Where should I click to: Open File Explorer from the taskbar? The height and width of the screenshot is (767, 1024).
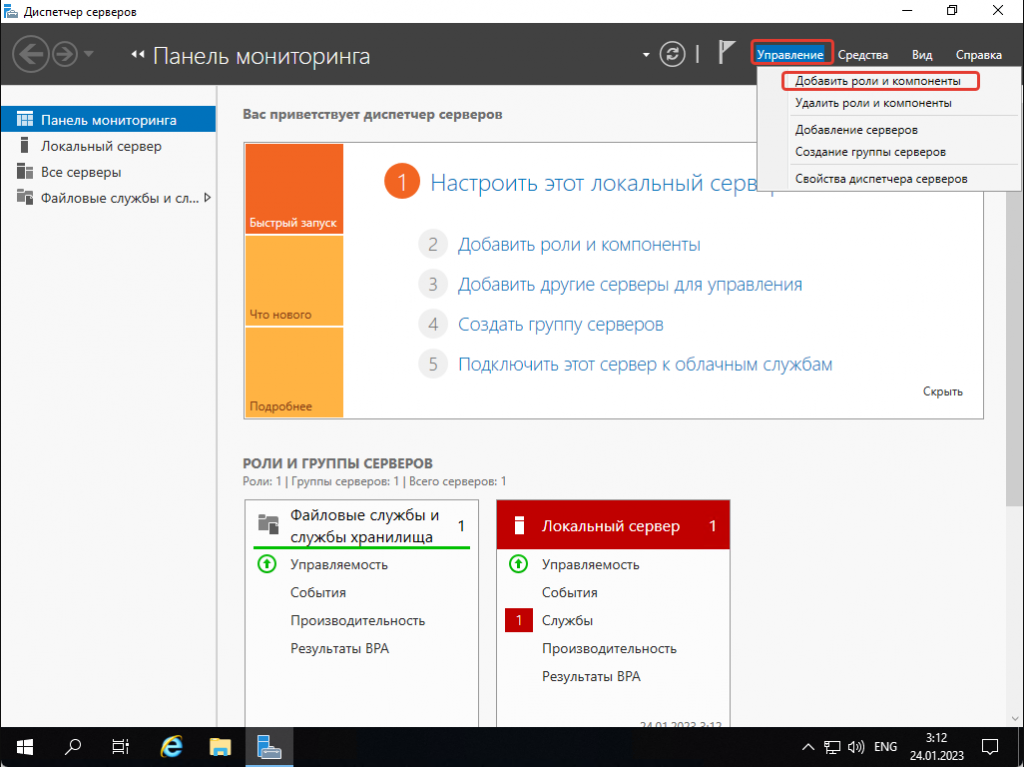tap(220, 746)
